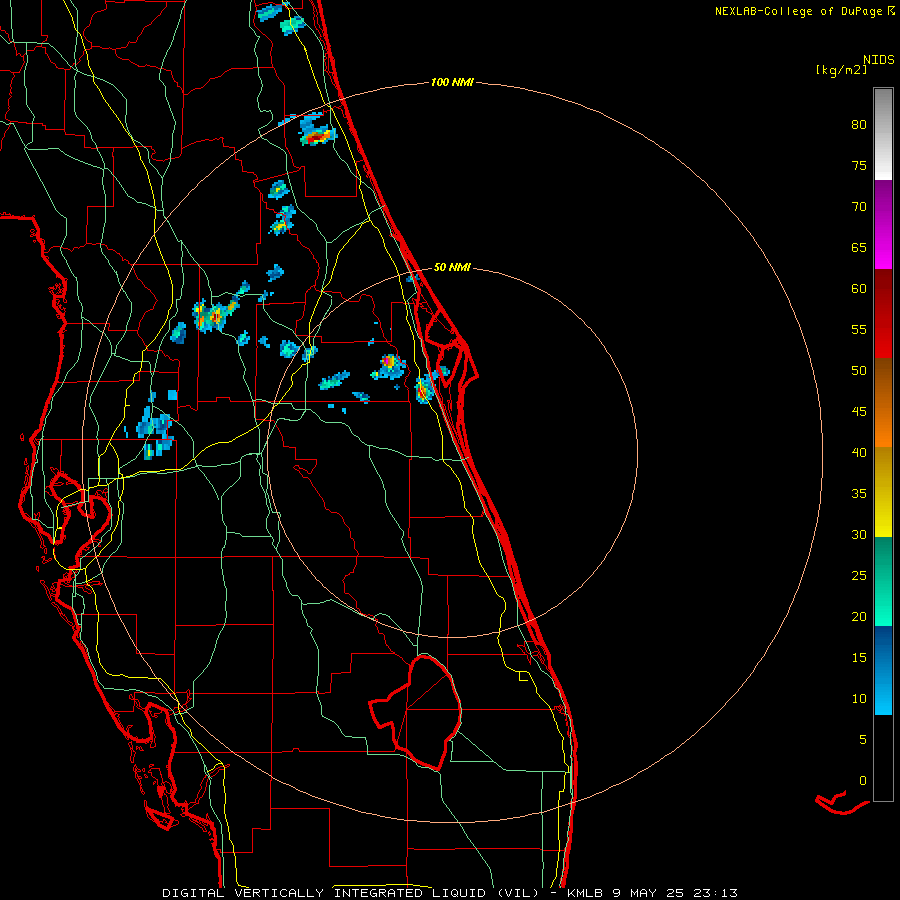This screenshot has height=900, width=900.
Task: Select the black bottom segment of the color scale
Action: [883, 758]
